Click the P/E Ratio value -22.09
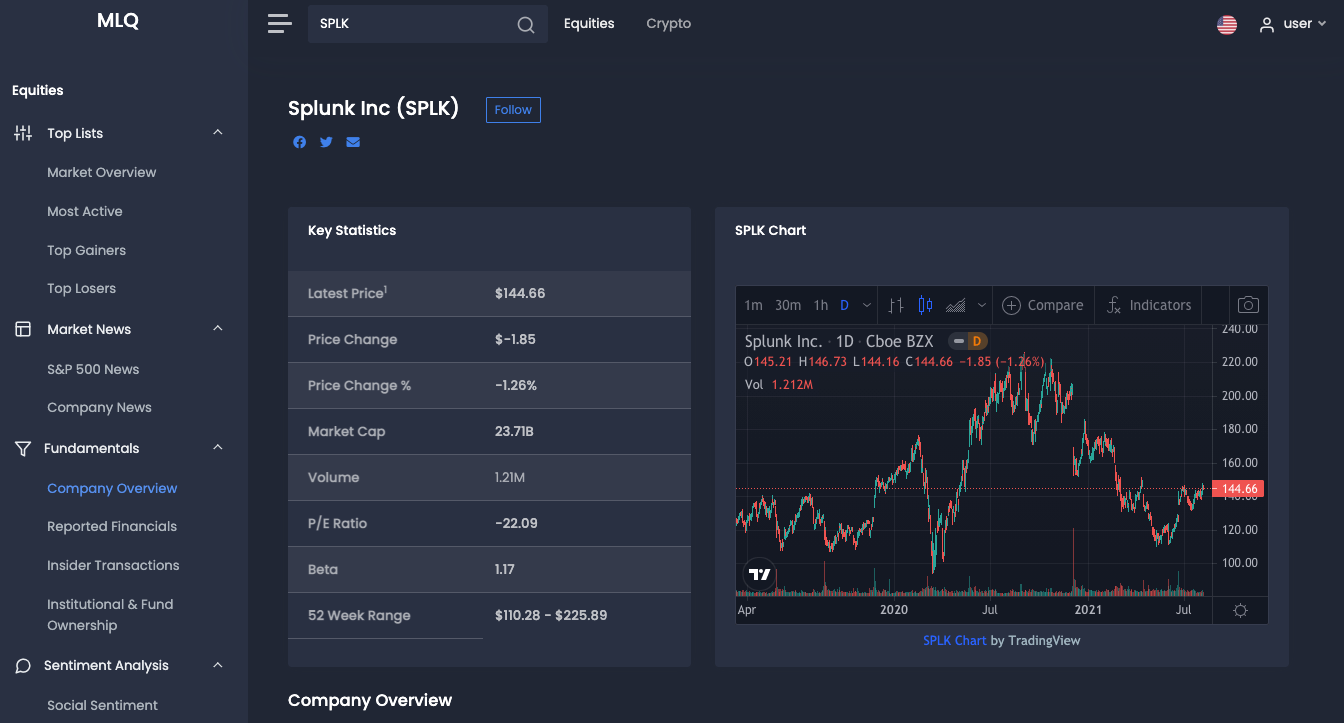The width and height of the screenshot is (1344, 723). pos(516,524)
